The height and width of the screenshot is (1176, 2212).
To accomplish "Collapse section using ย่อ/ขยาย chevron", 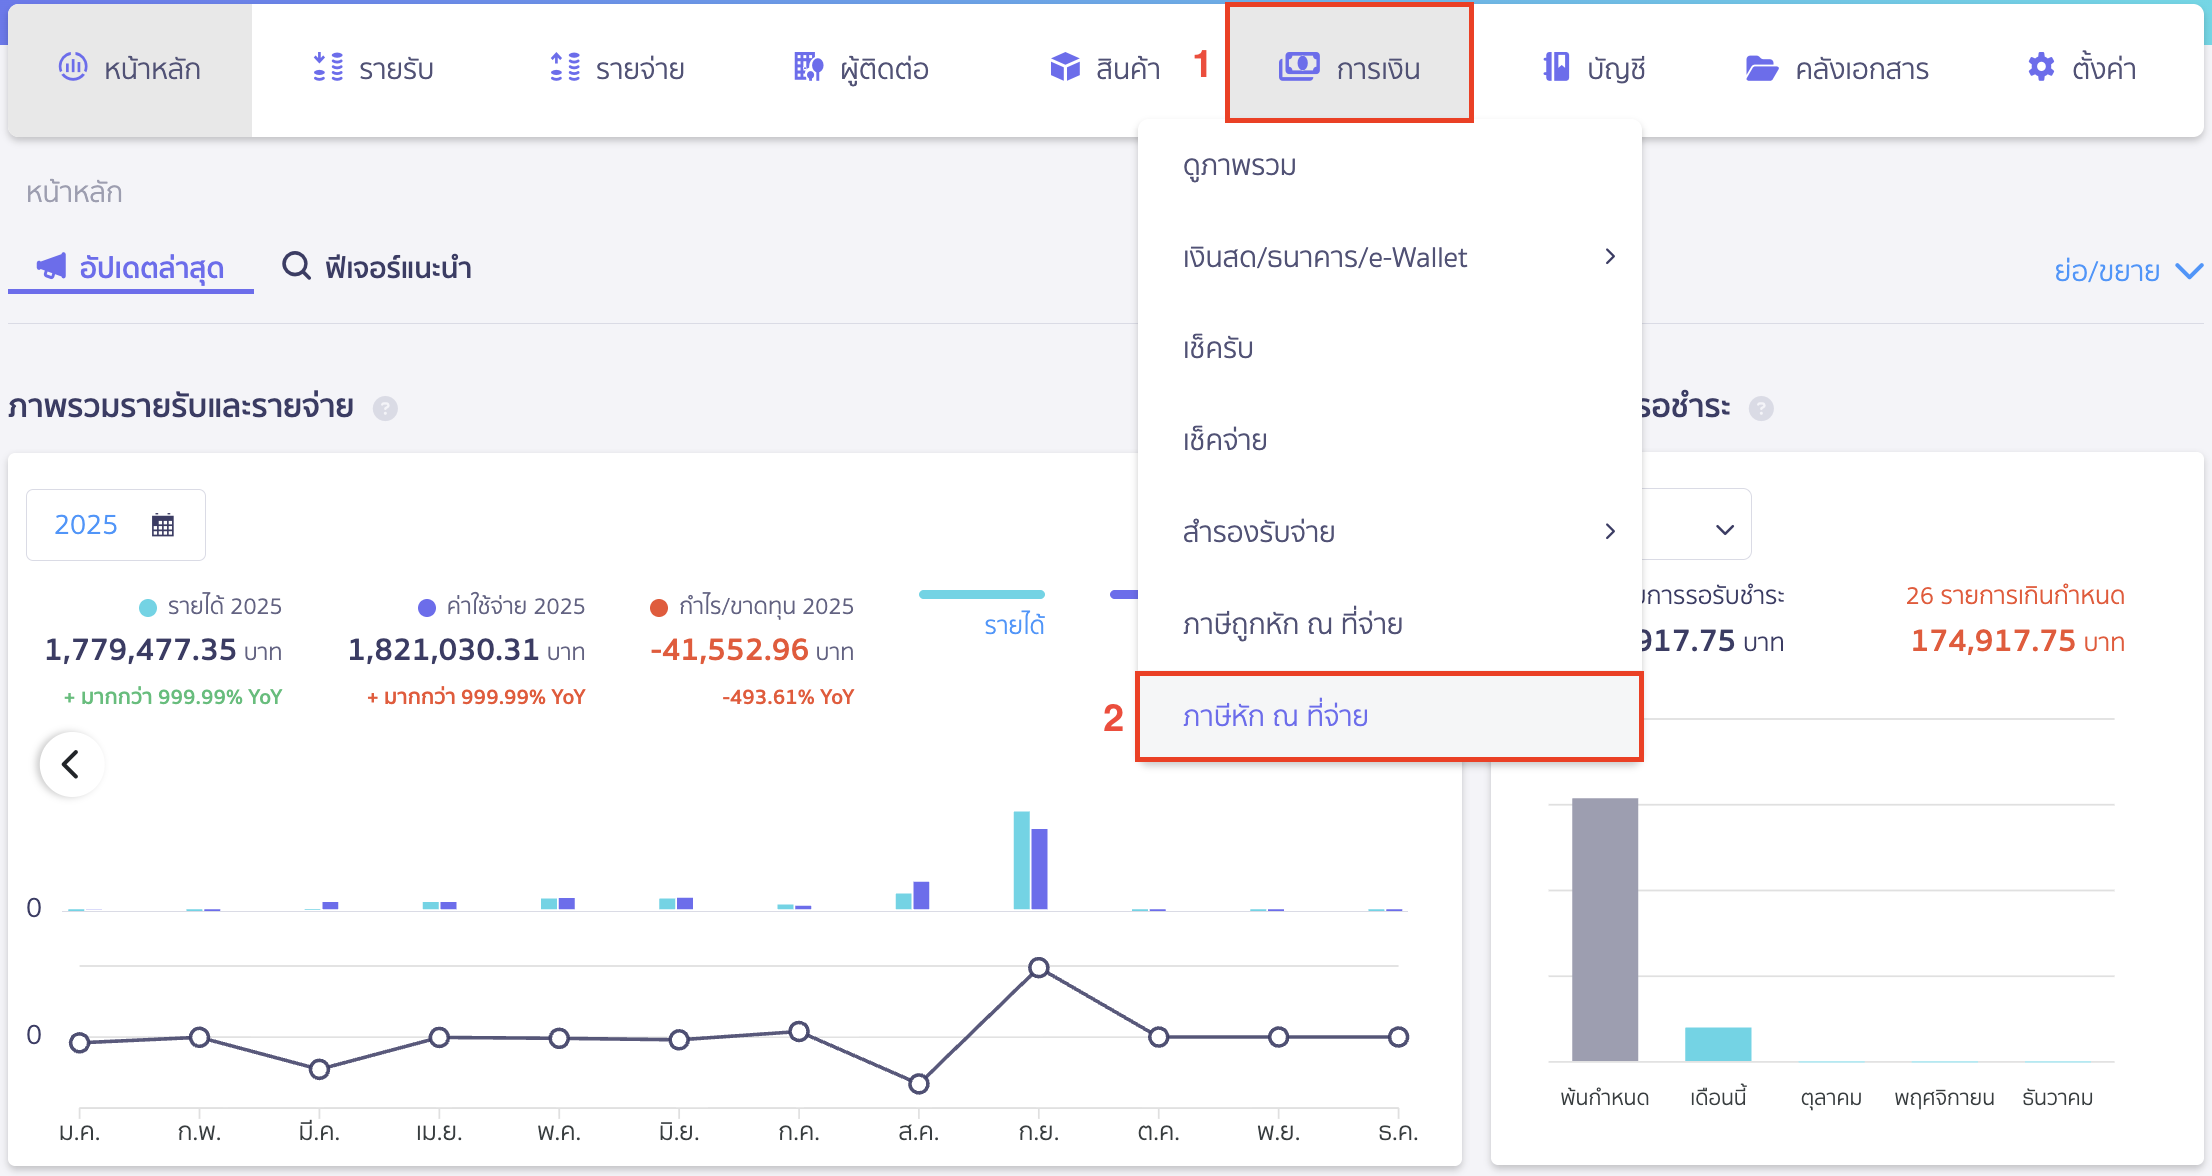I will tap(2189, 271).
